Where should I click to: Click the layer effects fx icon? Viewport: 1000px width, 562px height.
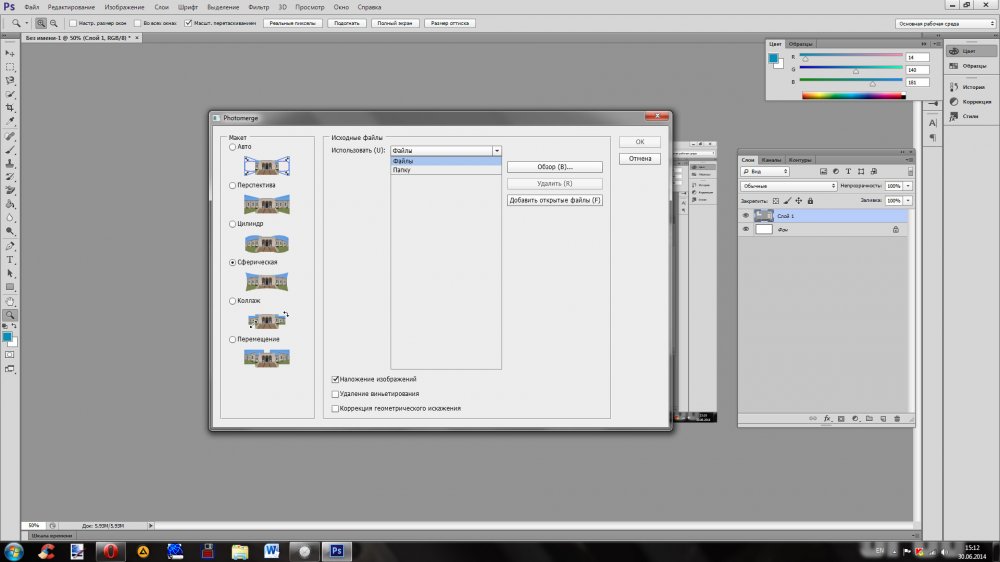[x=827, y=417]
